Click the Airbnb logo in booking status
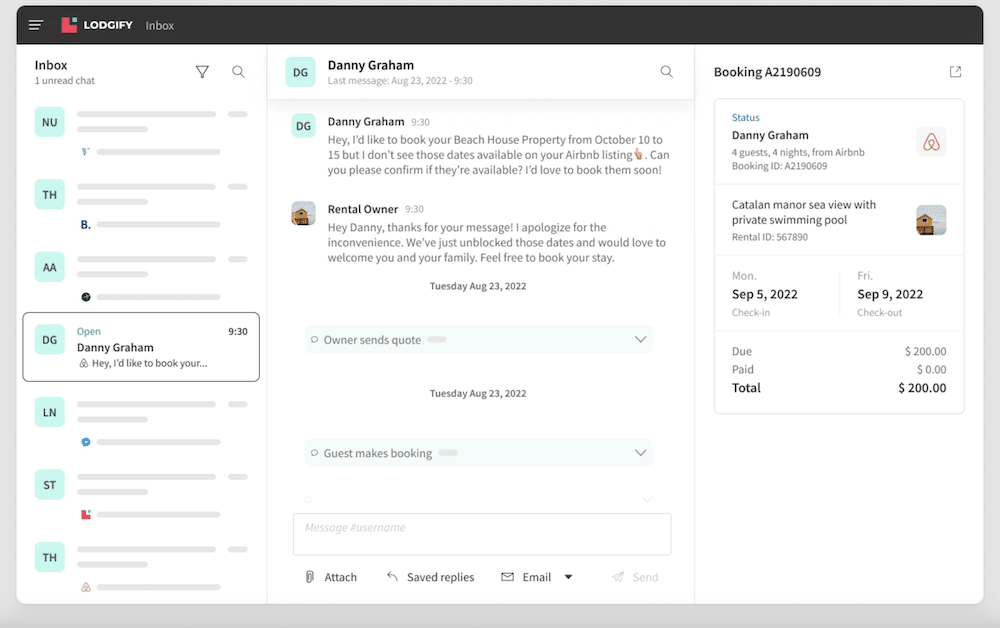Viewport: 1000px width, 628px height. (x=931, y=142)
